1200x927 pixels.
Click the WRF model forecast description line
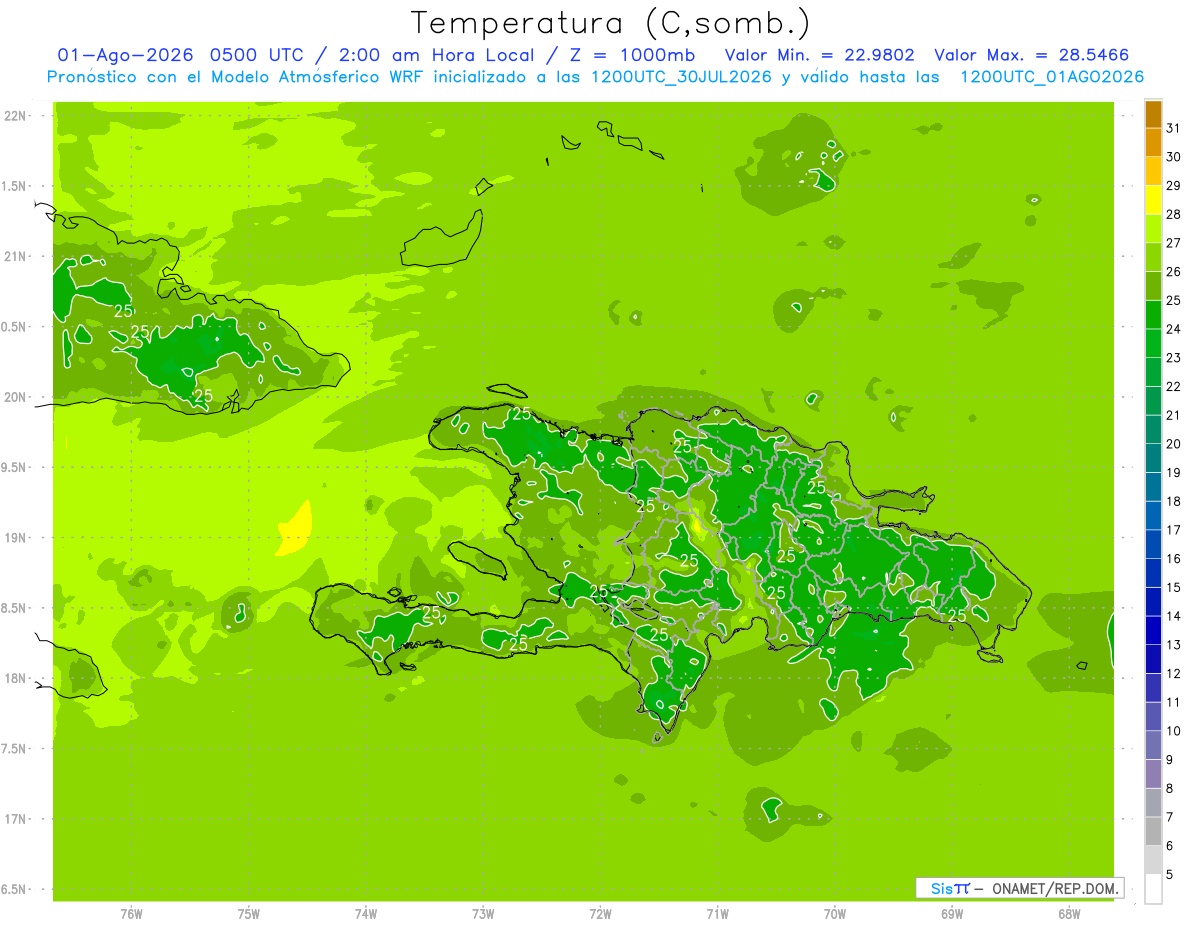(595, 77)
